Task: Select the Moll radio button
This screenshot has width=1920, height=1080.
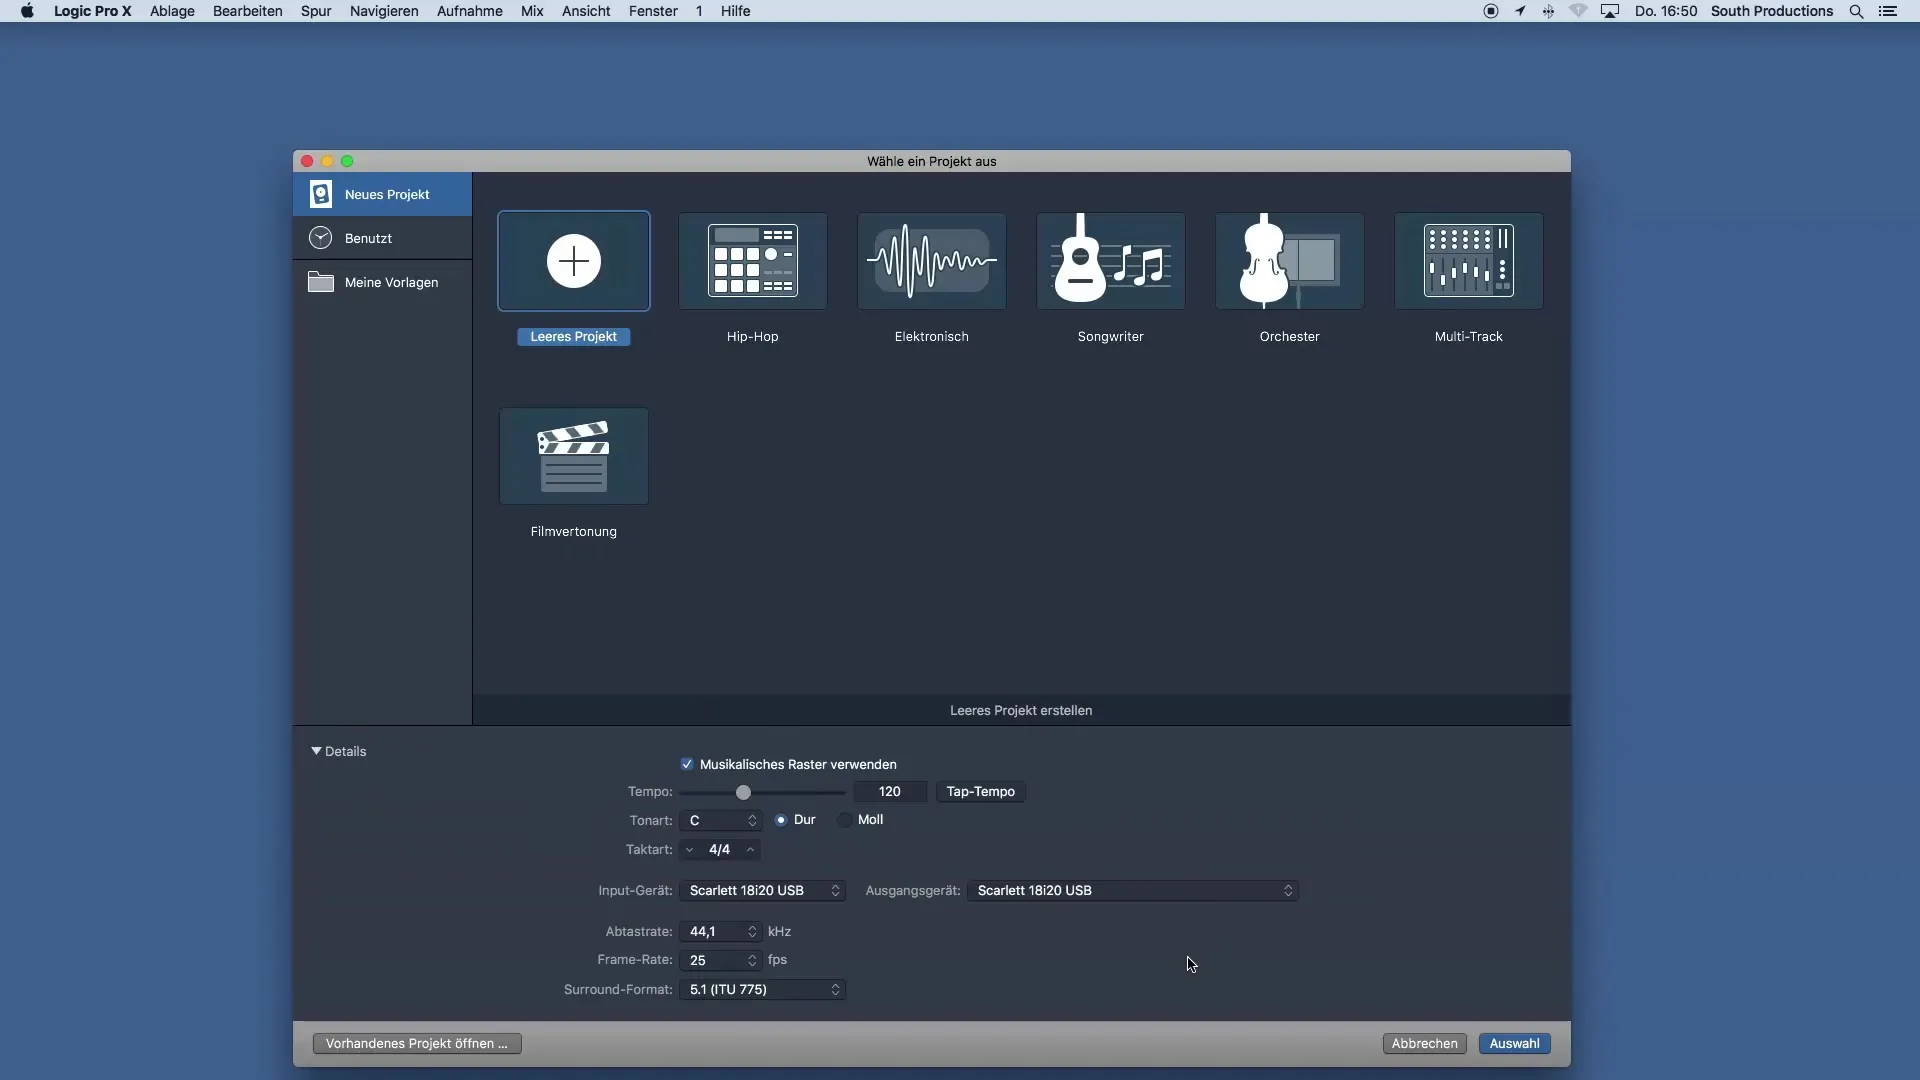Action: point(845,820)
